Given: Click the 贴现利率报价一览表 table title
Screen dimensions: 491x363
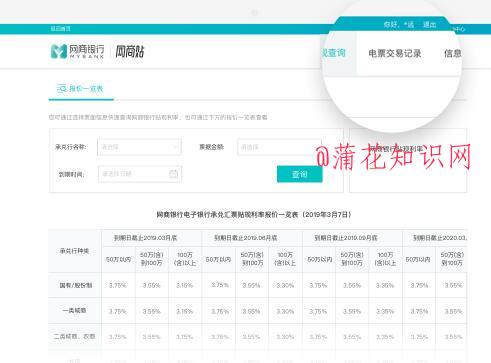Looking at the screenshot, I should click(x=254, y=215).
